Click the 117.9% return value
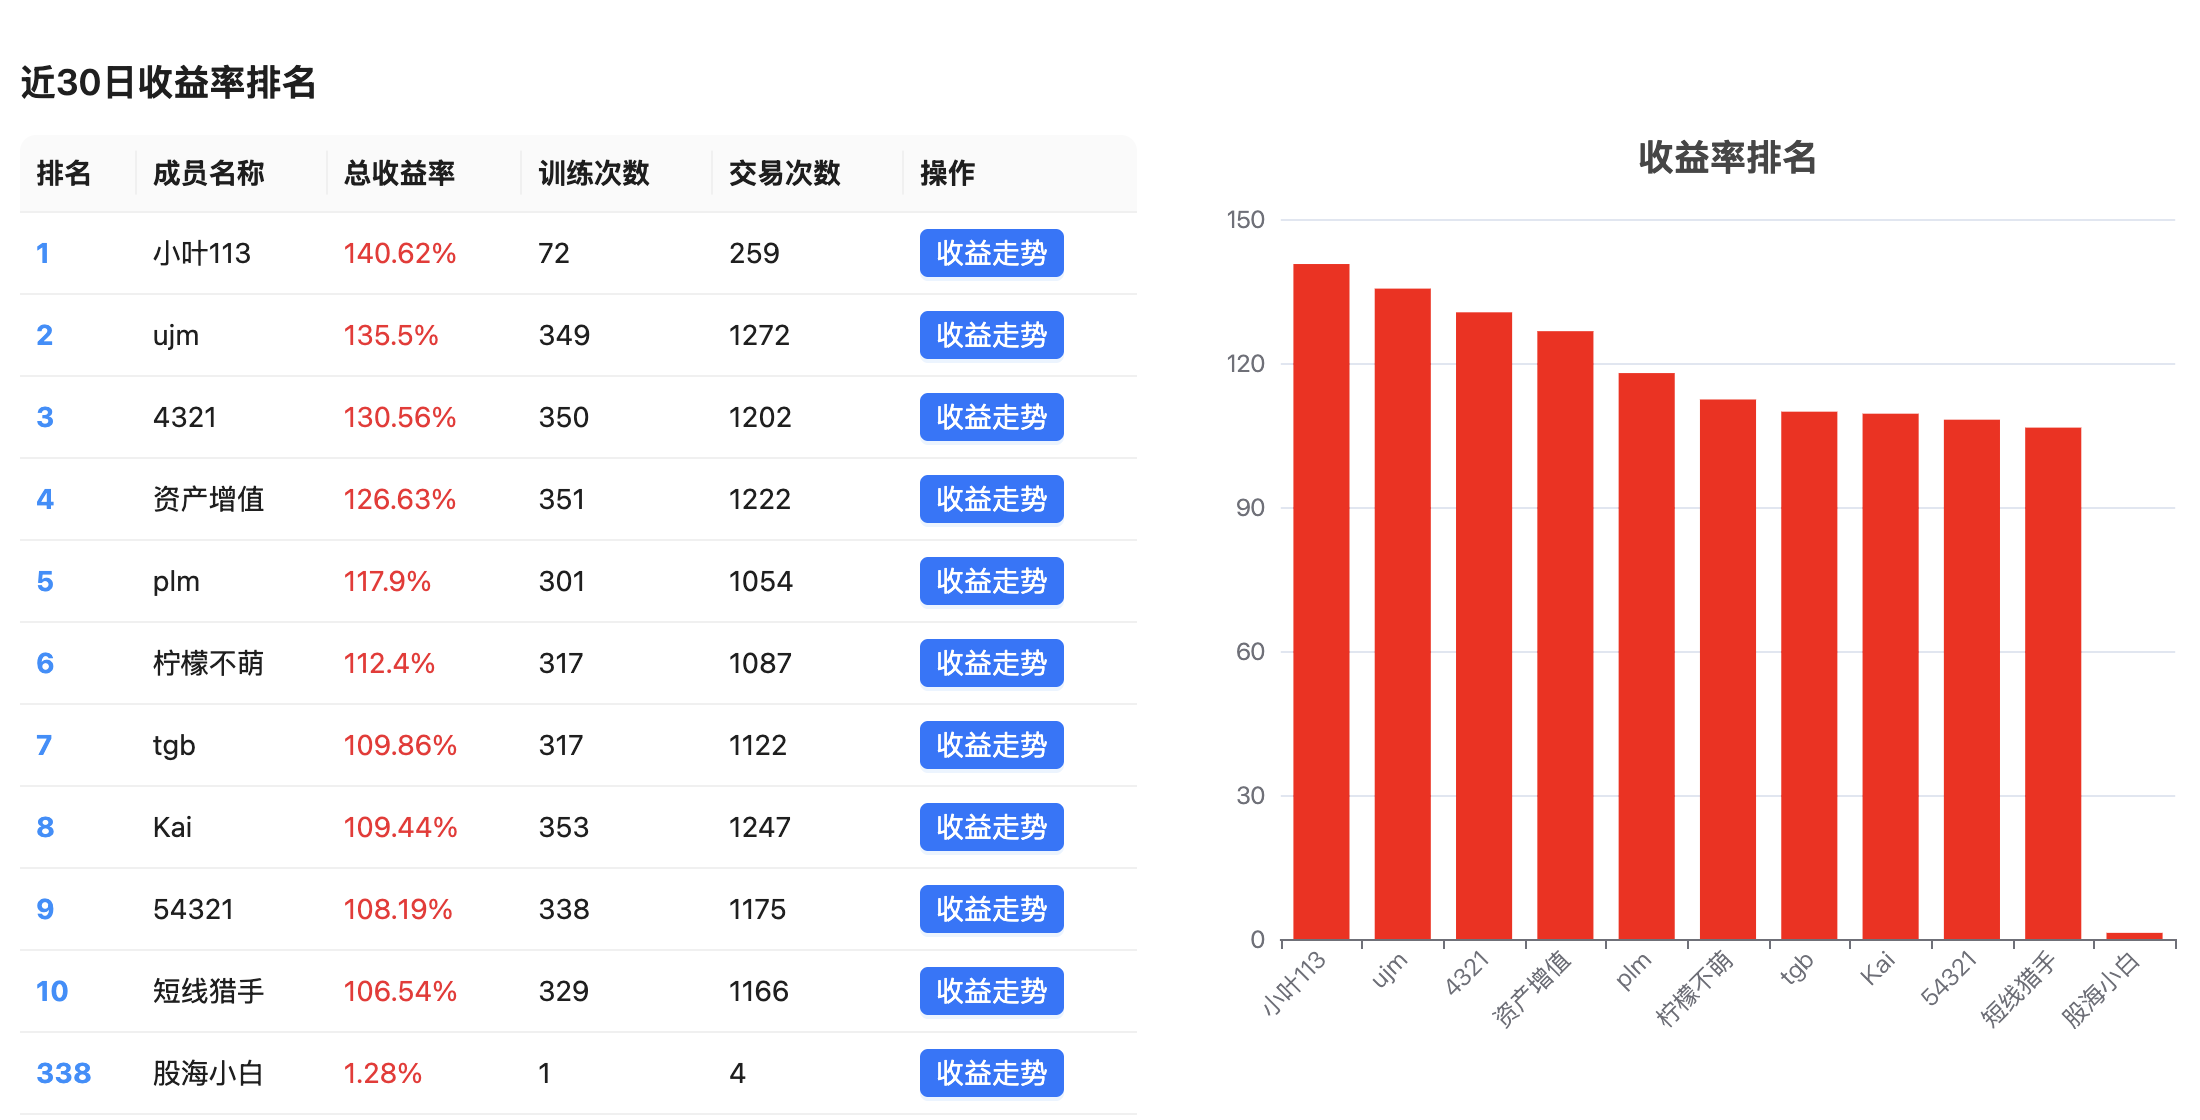The height and width of the screenshot is (1120, 2200). point(387,581)
